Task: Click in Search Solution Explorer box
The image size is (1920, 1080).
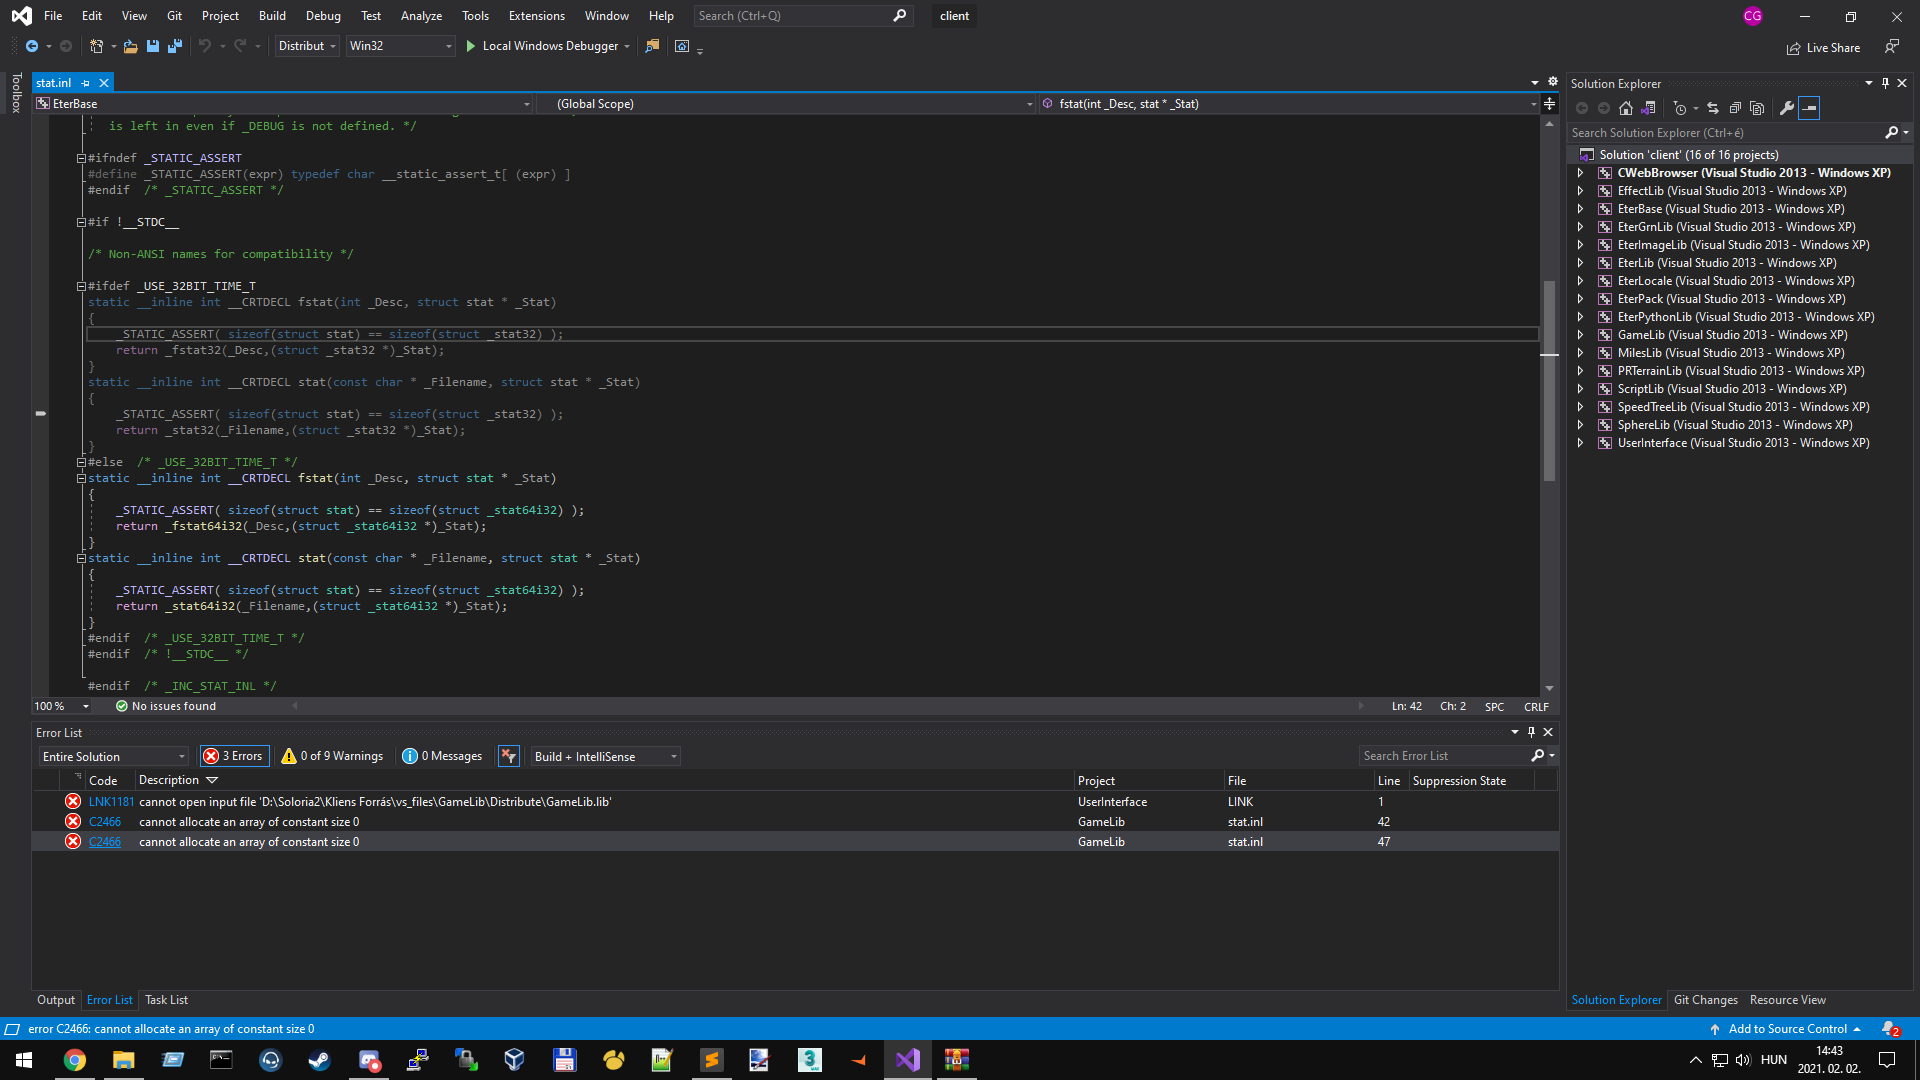Action: 1725,133
